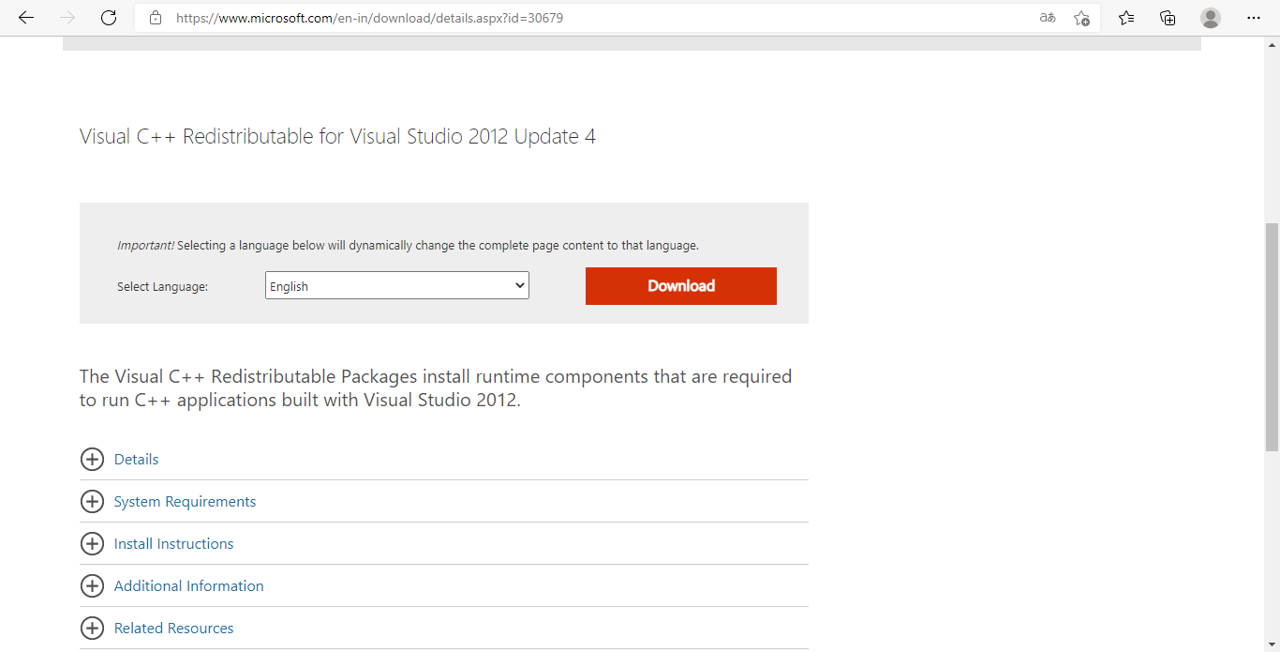The height and width of the screenshot is (652, 1280).
Task: Click the address bar URL
Action: tap(370, 18)
